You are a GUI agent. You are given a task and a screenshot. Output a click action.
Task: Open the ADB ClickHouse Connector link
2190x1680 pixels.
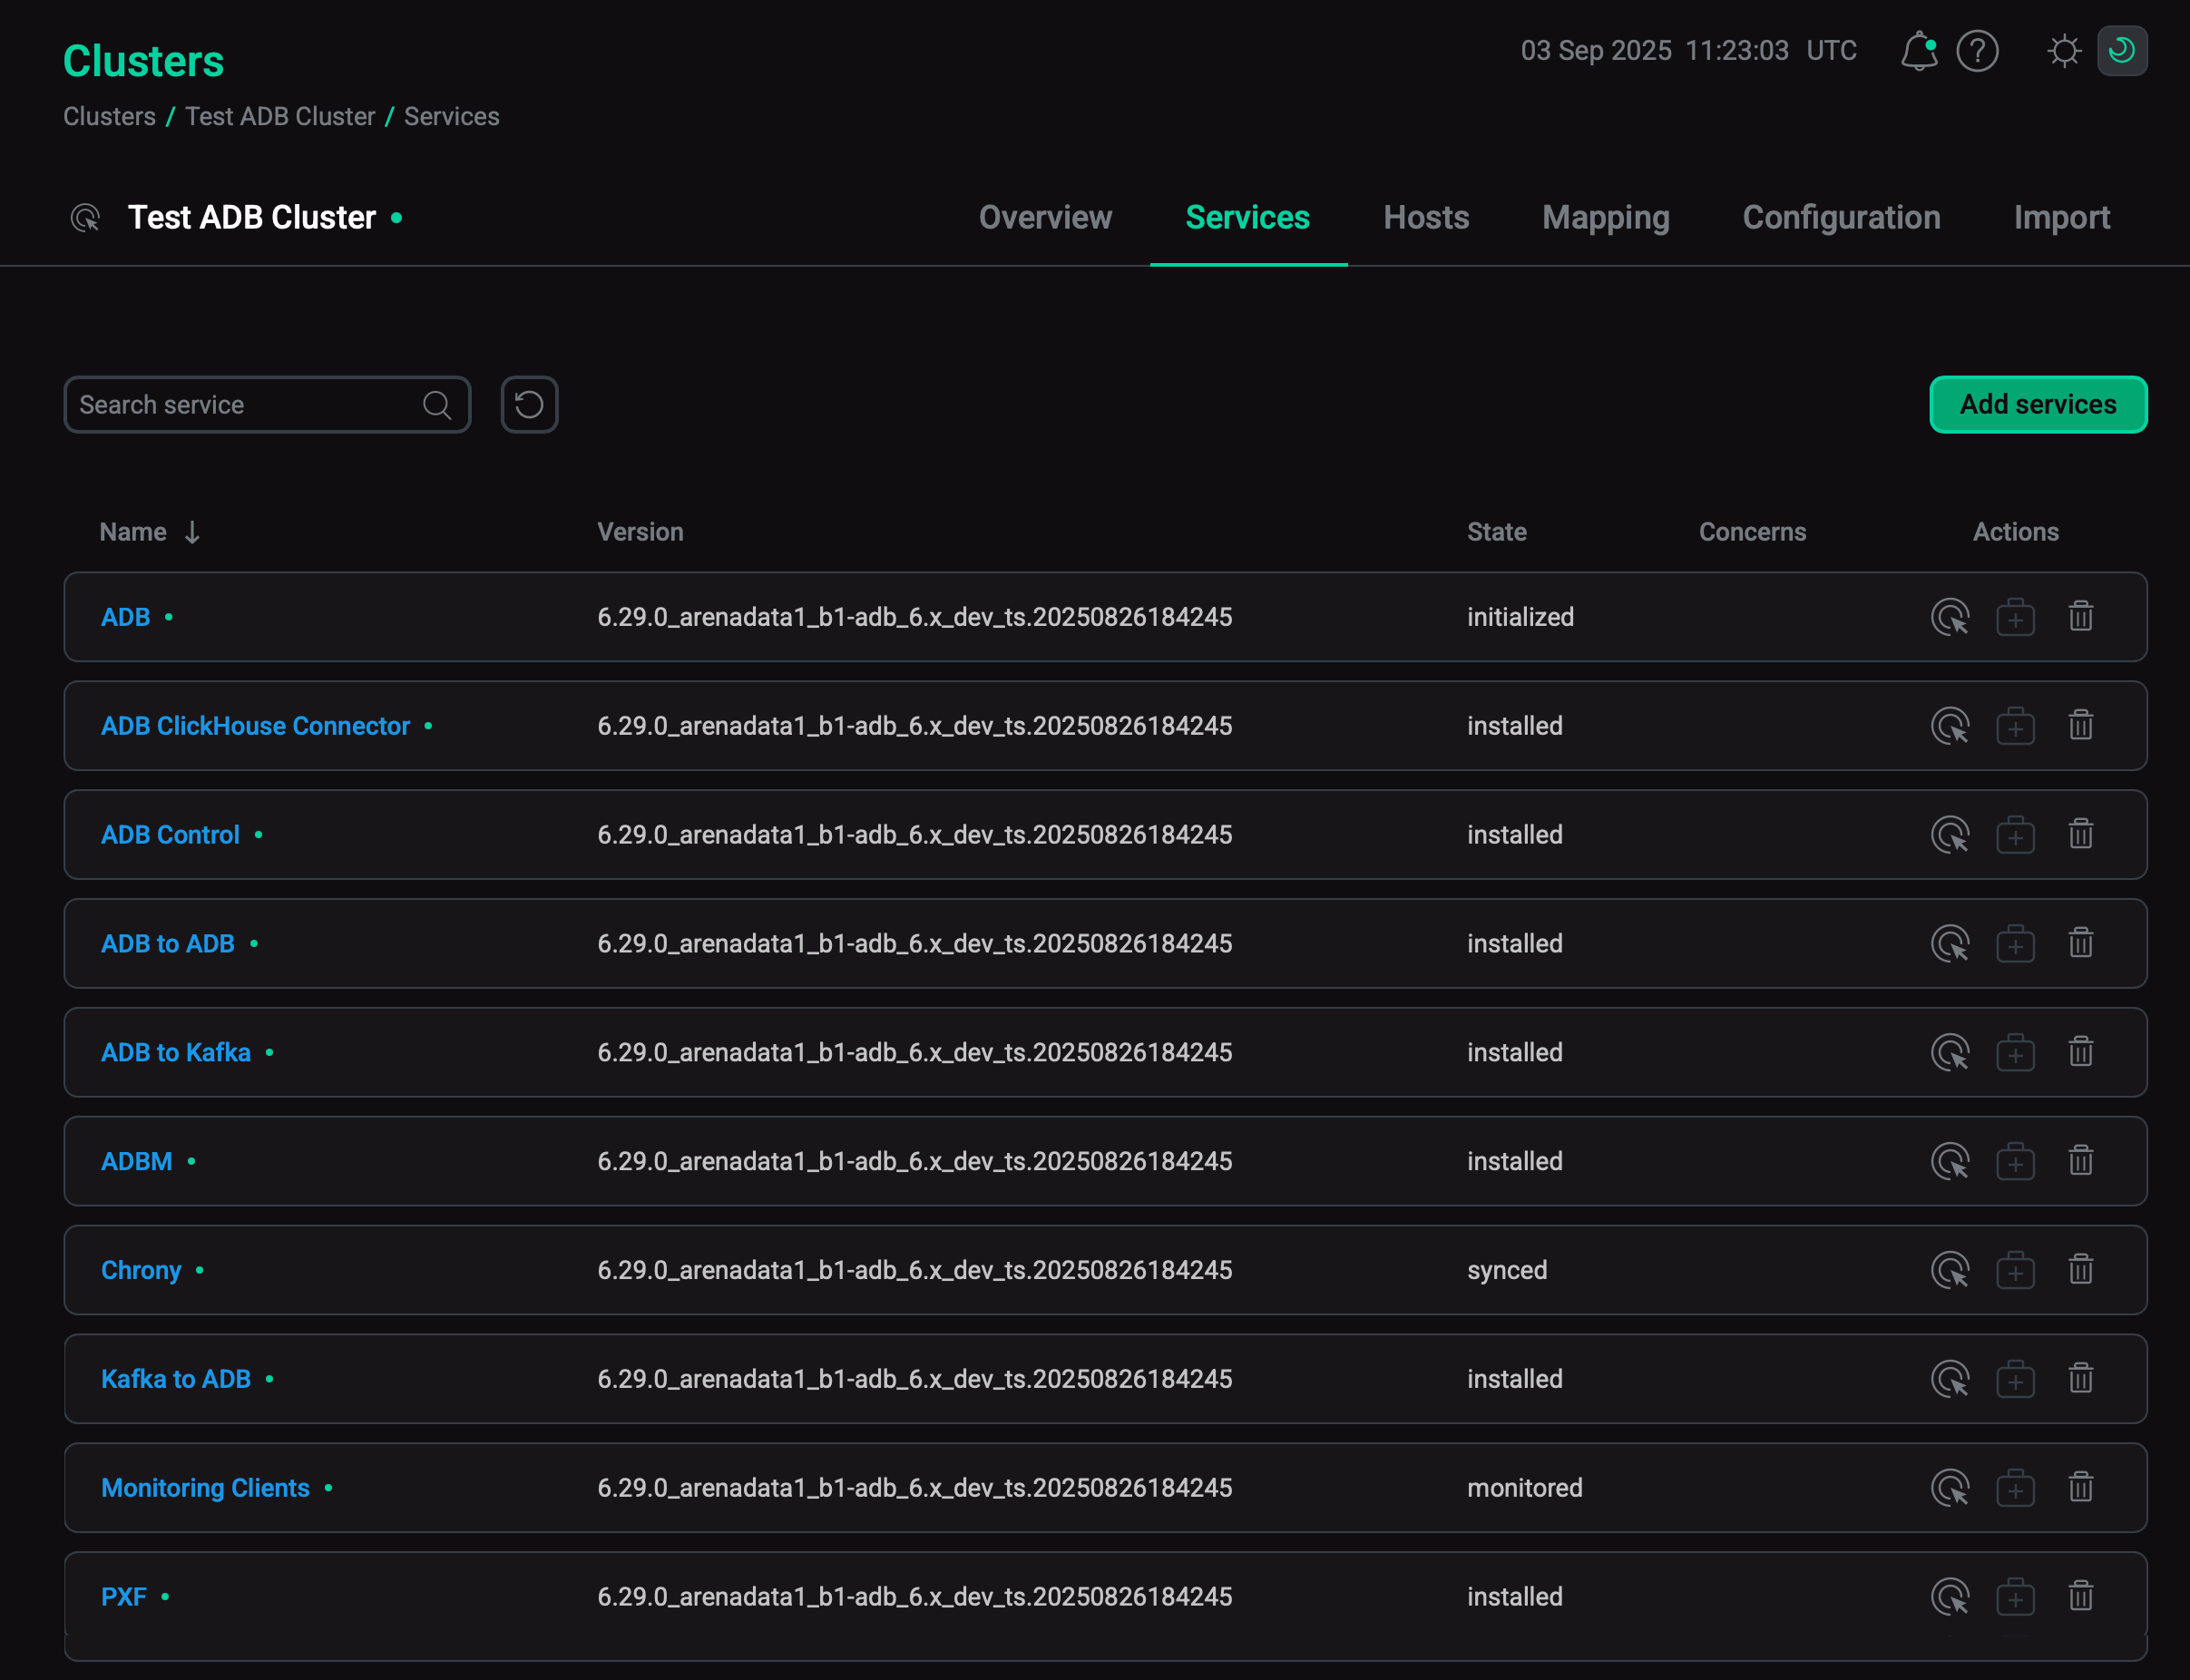255,726
